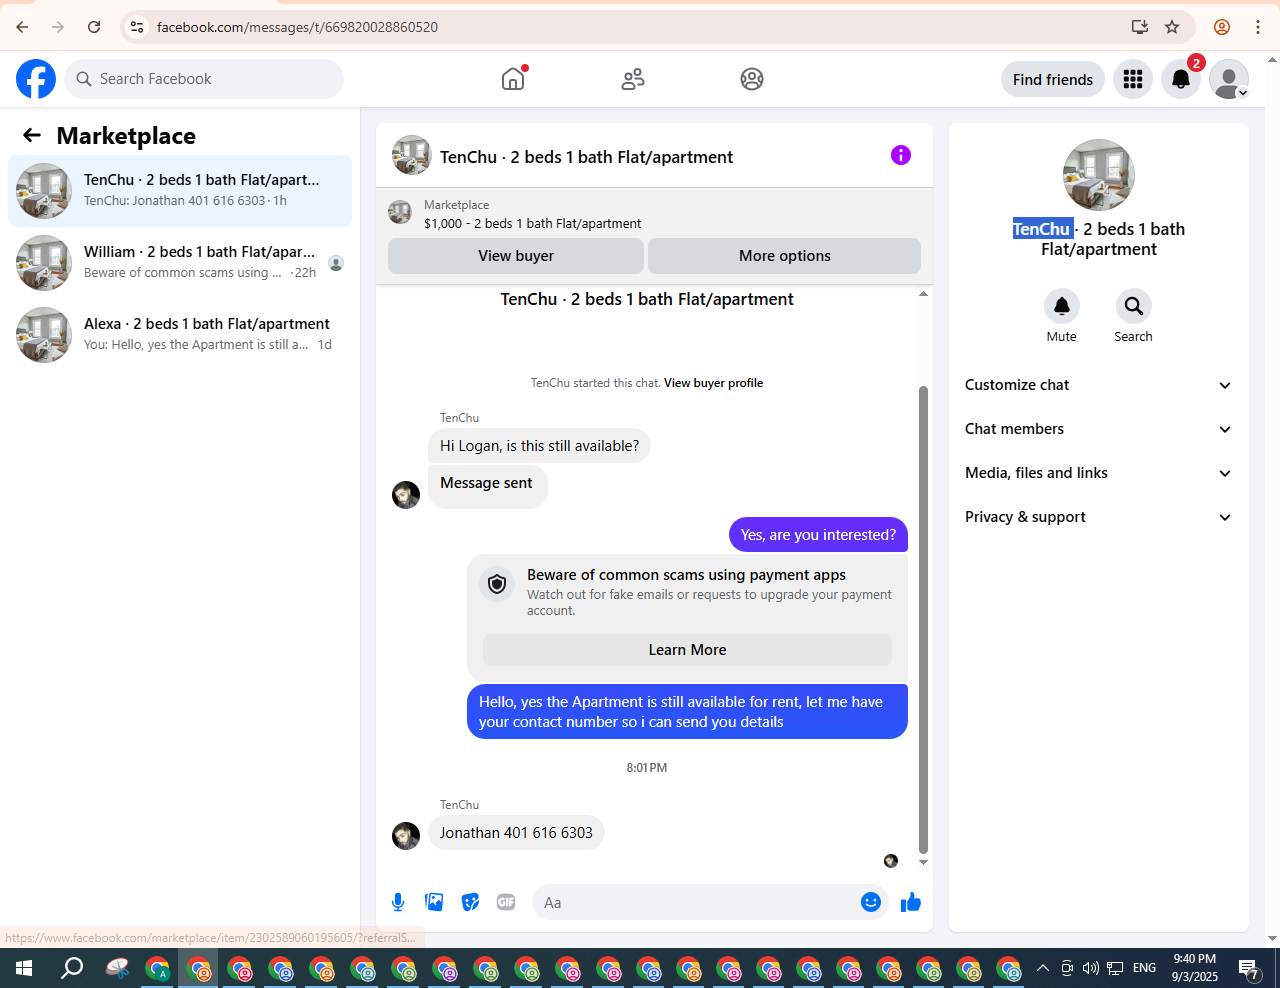This screenshot has height=988, width=1280.
Task: Open the listing thumbnail in right panel
Action: click(1099, 175)
